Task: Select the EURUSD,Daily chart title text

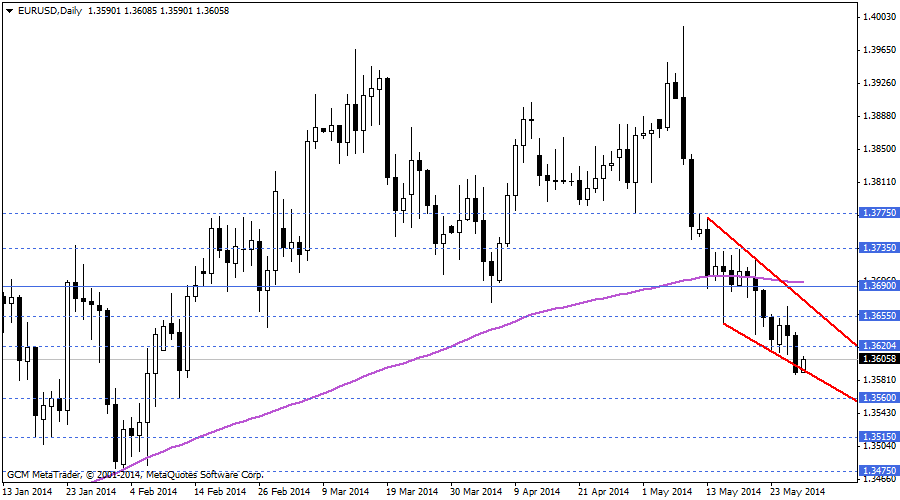Action: point(50,11)
